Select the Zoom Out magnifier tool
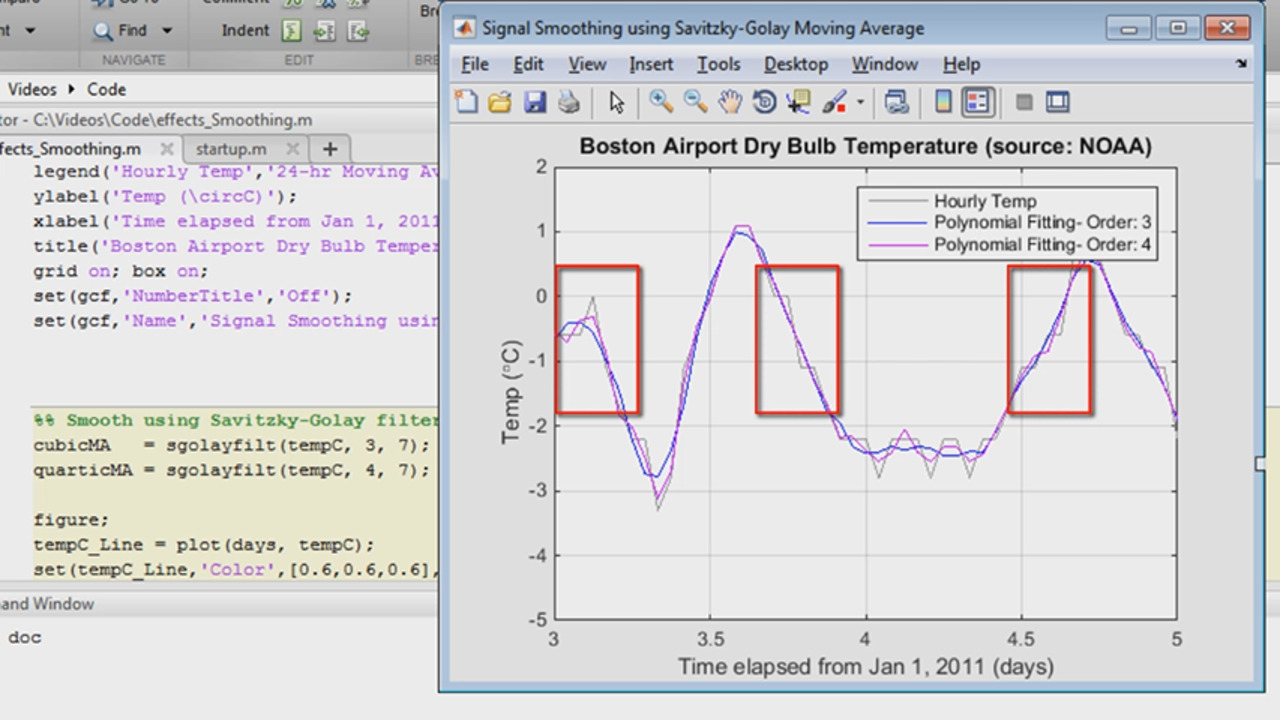 pos(695,102)
